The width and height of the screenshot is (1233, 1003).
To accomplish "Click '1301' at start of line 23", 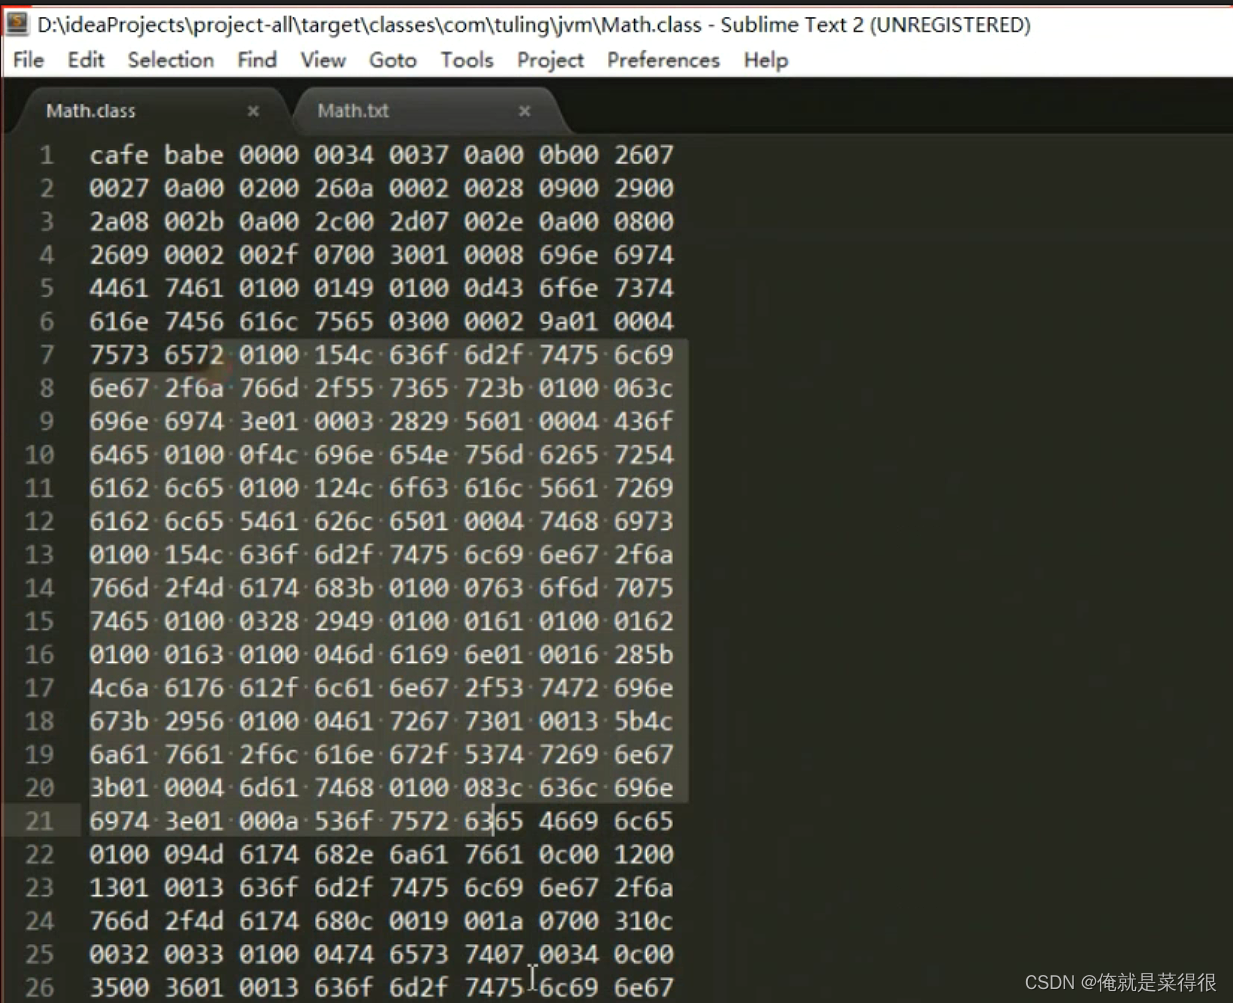I will [x=119, y=887].
